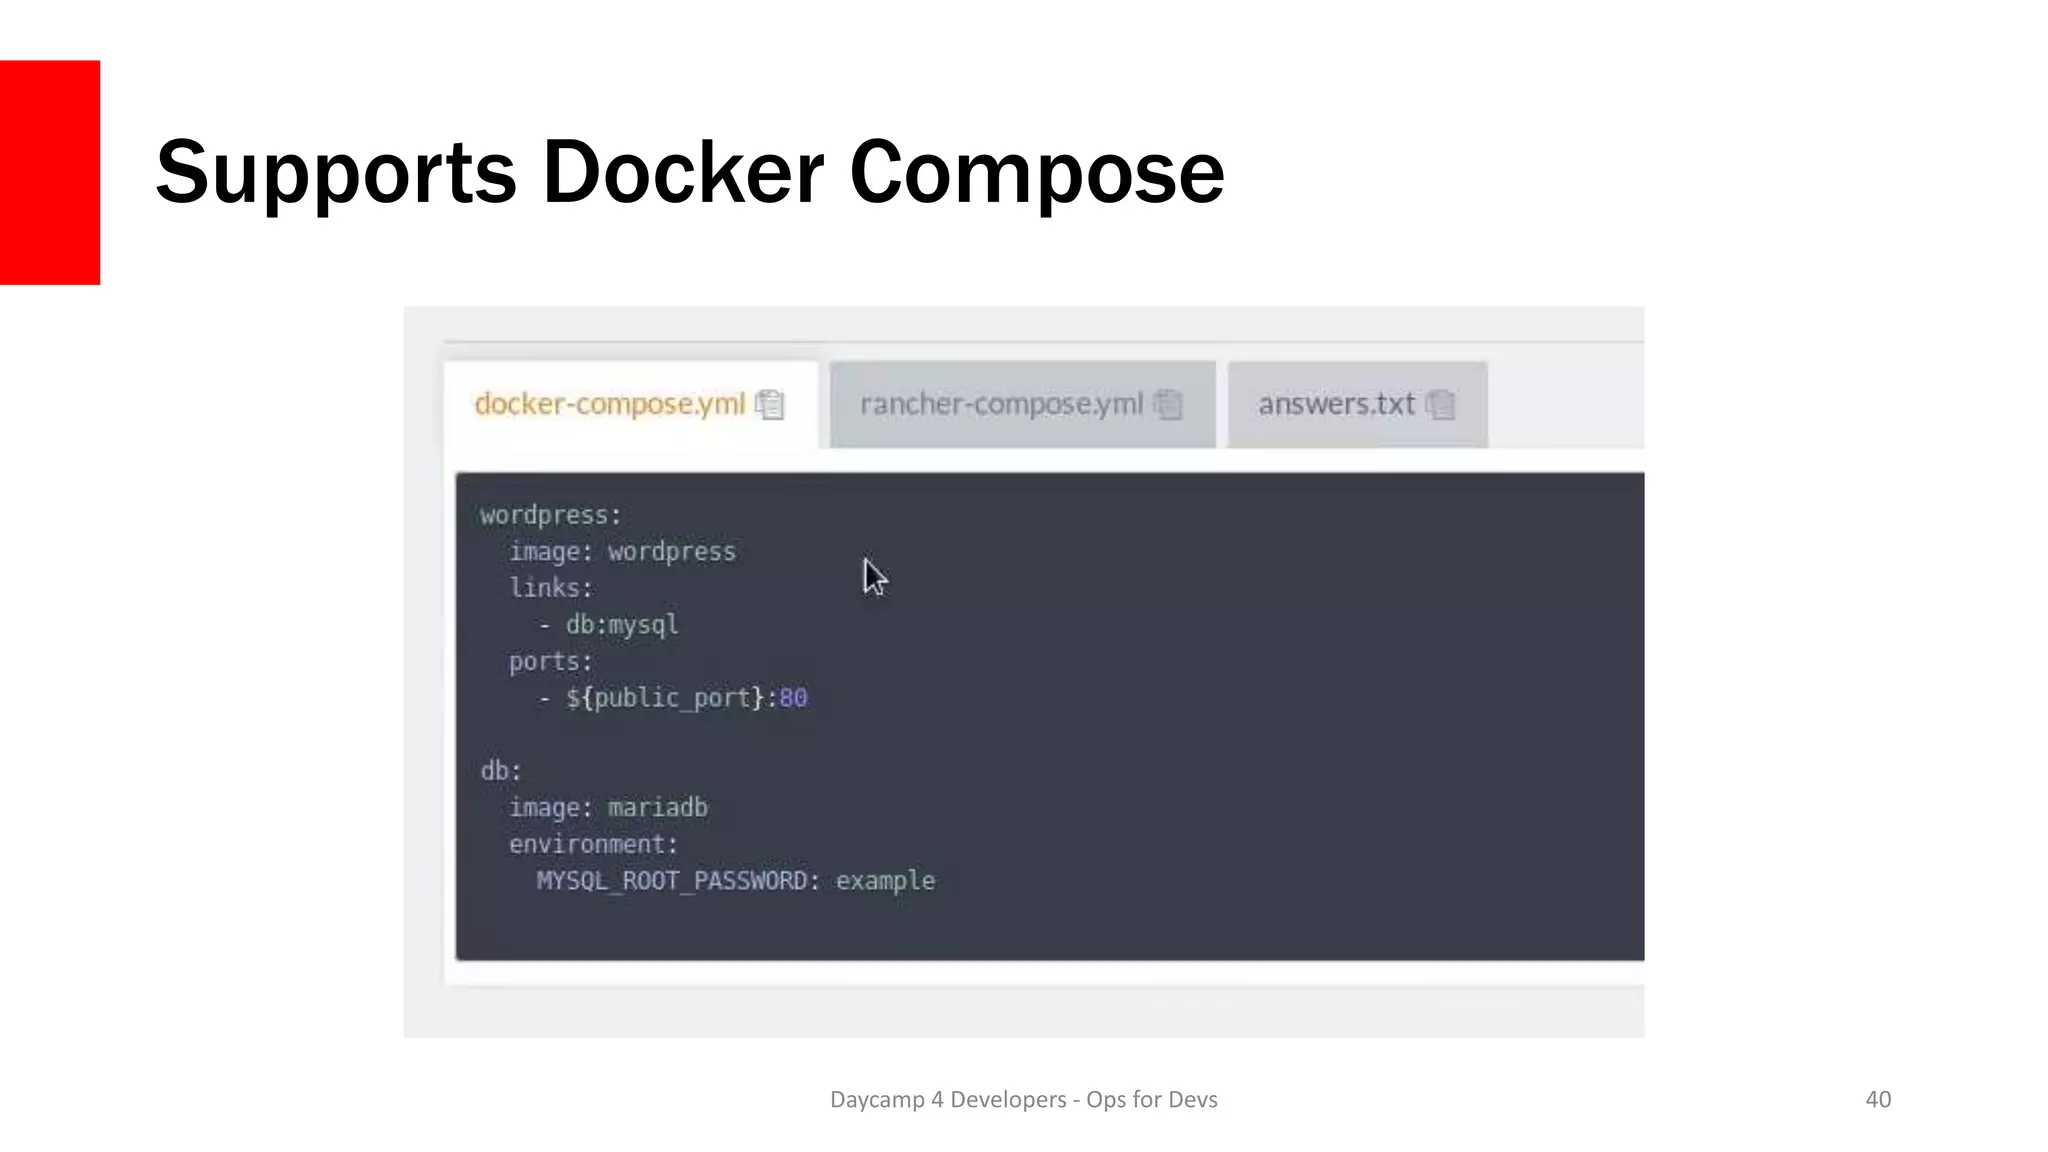Copy answers.txt using its clipboard icon
This screenshot has height=1152, width=2048.
point(1440,405)
